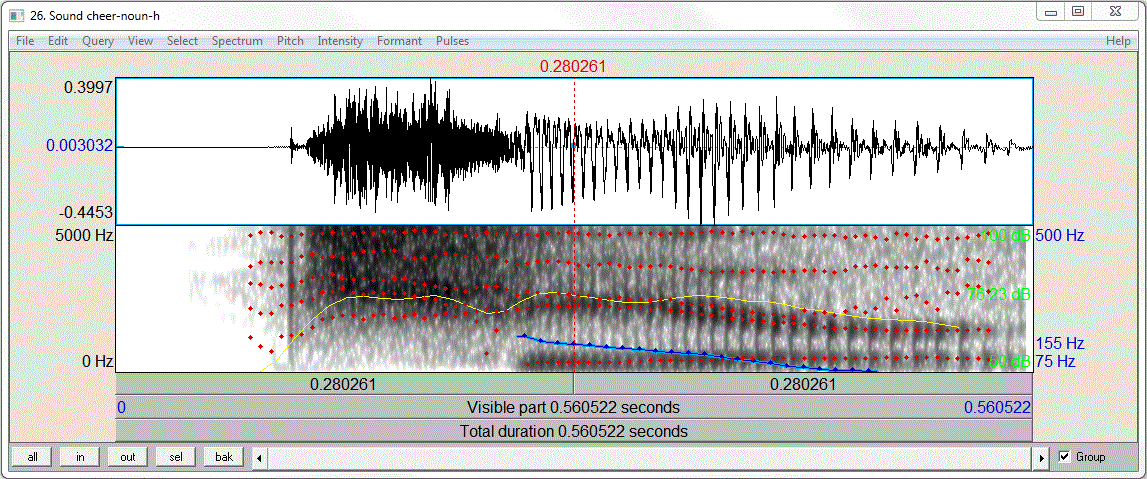
Task: Open the View menu
Action: (140, 41)
